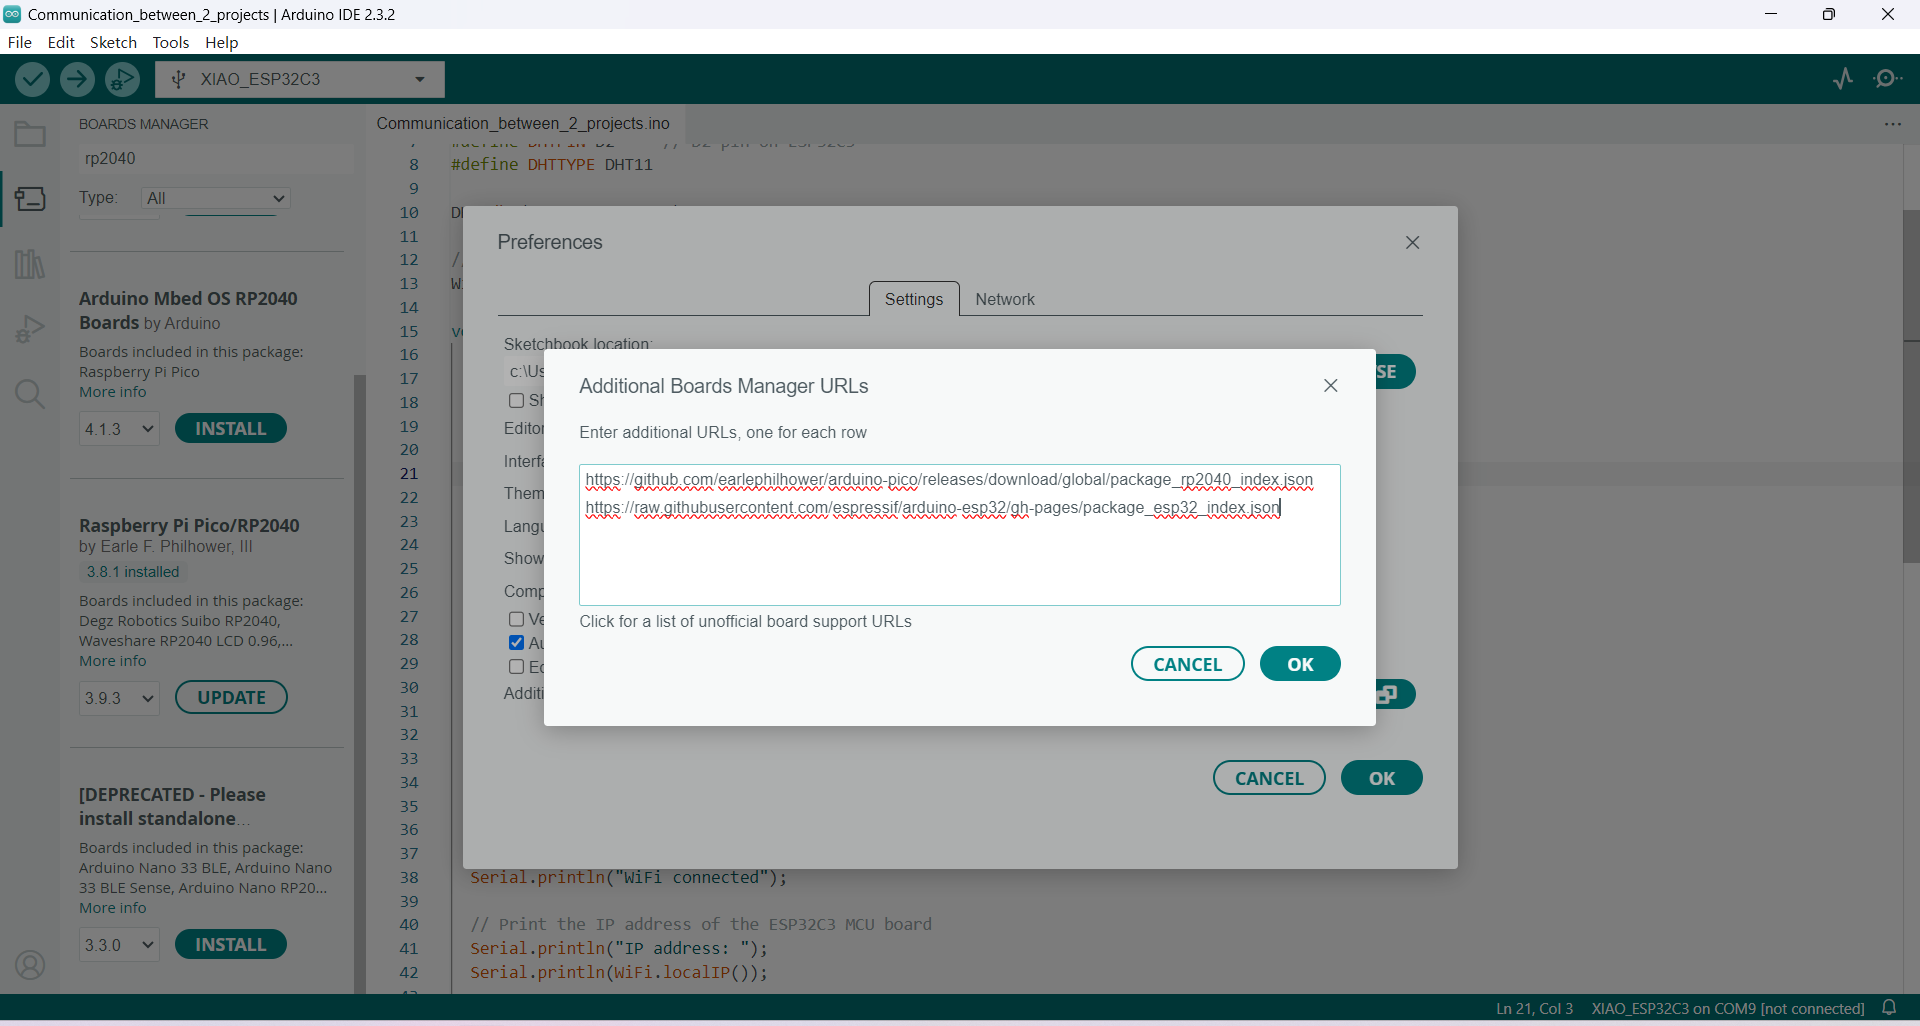Screen dimensions: 1920x1026
Task: Open More info for deprecated package
Action: click(x=113, y=908)
